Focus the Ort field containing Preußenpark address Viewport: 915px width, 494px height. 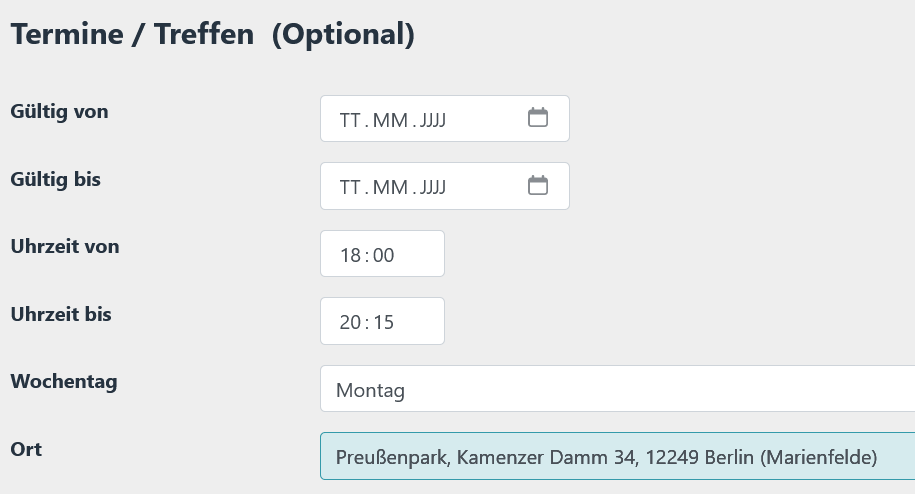click(617, 457)
